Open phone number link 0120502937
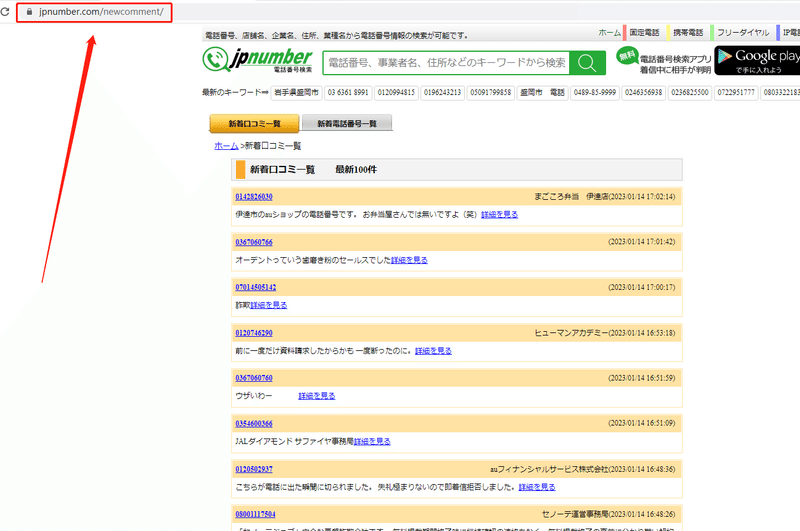The width and height of the screenshot is (800, 531). (254, 469)
